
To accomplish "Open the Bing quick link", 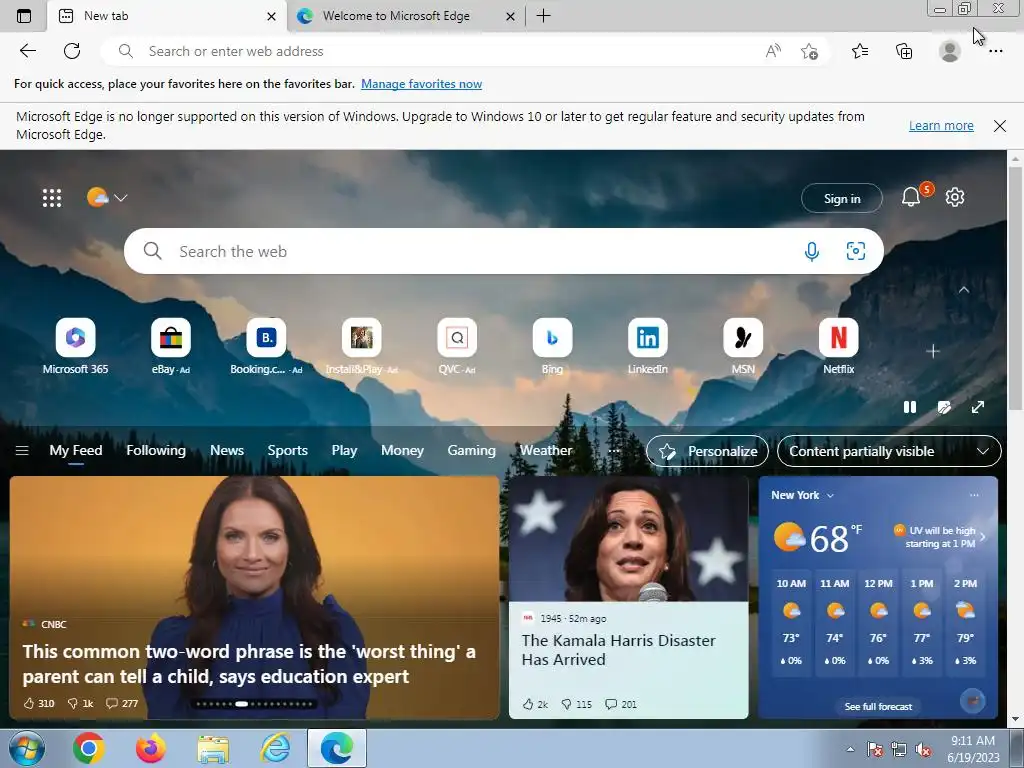I will [x=552, y=347].
